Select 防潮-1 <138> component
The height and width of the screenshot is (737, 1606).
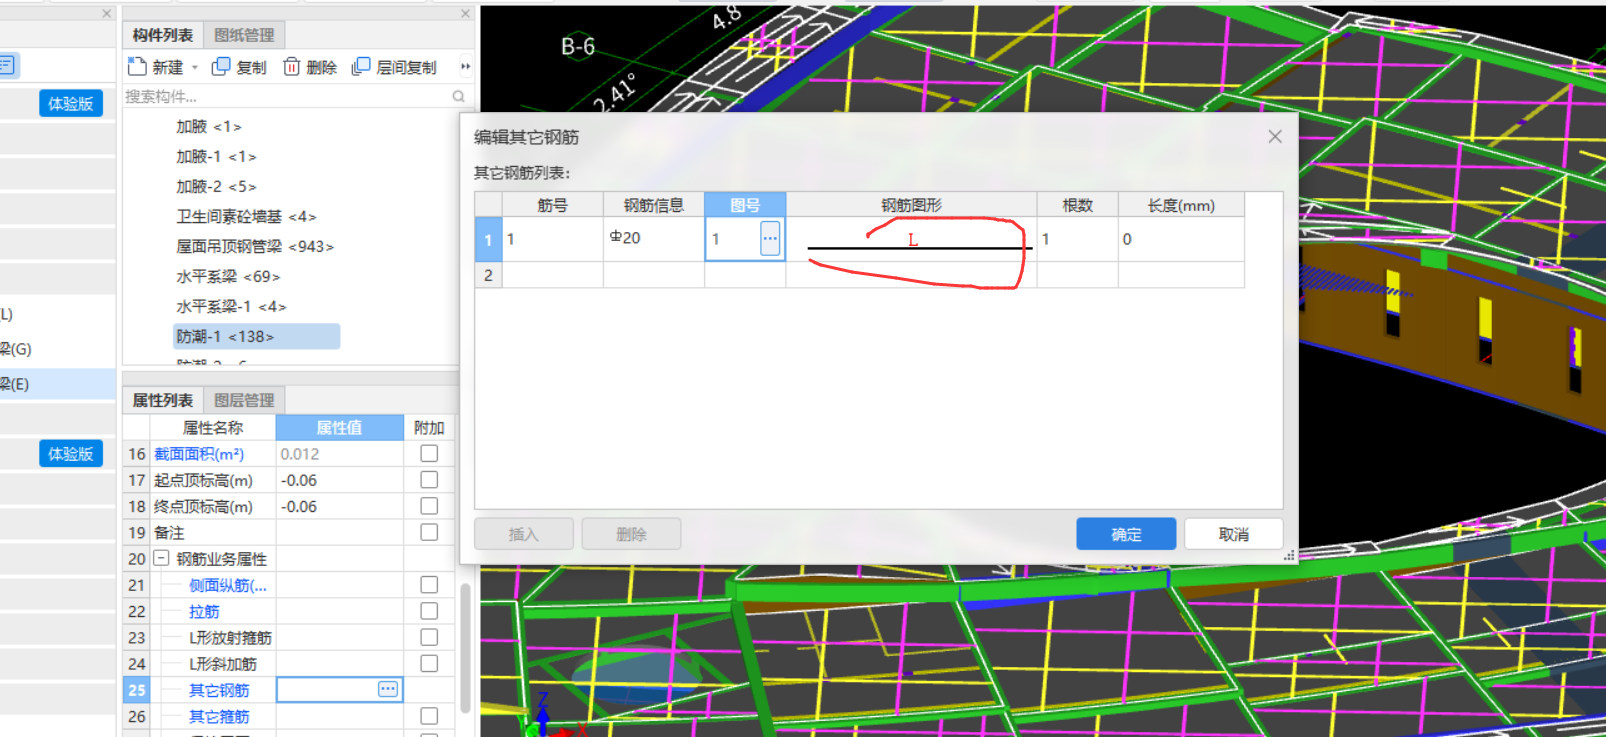coord(256,336)
